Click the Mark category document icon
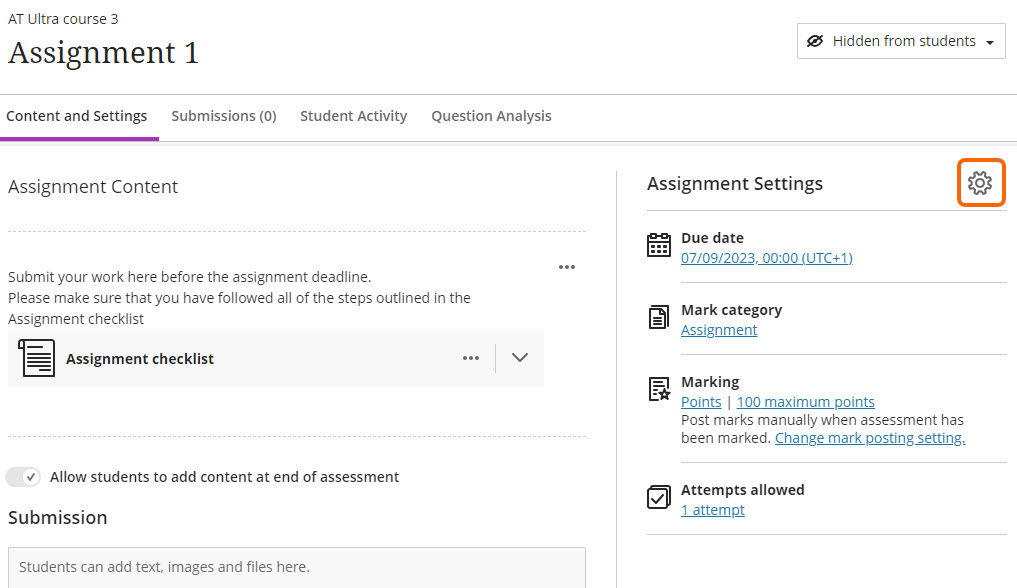This screenshot has height=588, width=1017. tap(659, 318)
